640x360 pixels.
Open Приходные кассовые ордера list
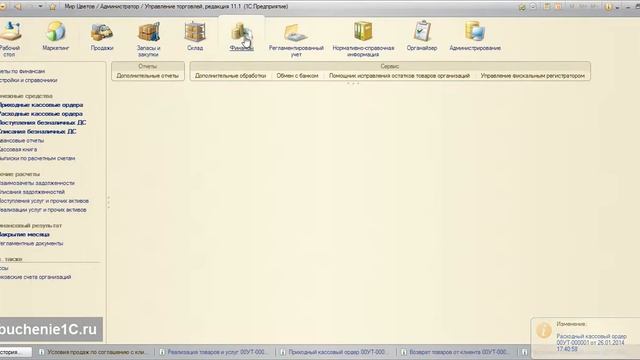point(41,105)
